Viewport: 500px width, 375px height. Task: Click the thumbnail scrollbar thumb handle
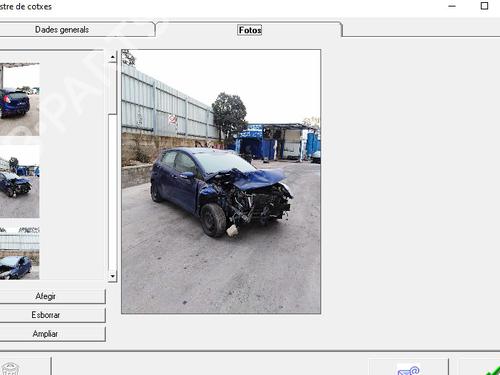coord(113,88)
